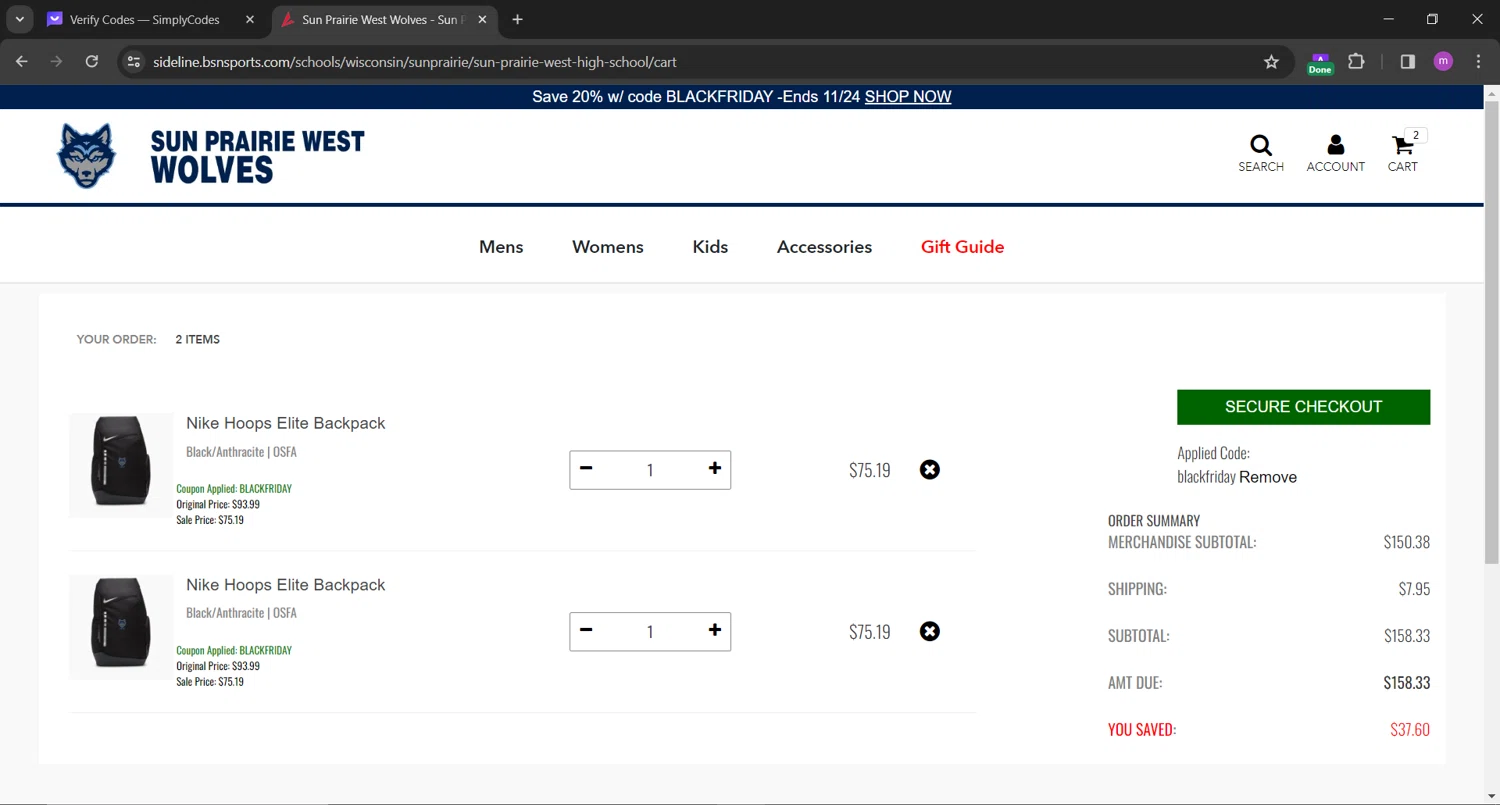View site information icon in address bar
Viewport: 1500px width, 805px height.
pos(133,62)
